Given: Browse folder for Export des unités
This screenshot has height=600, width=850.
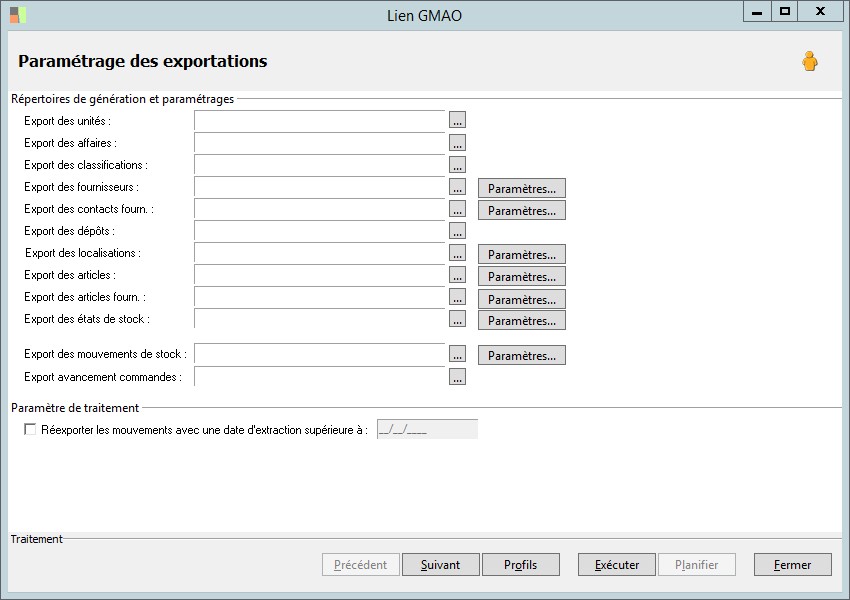Looking at the screenshot, I should 458,120.
